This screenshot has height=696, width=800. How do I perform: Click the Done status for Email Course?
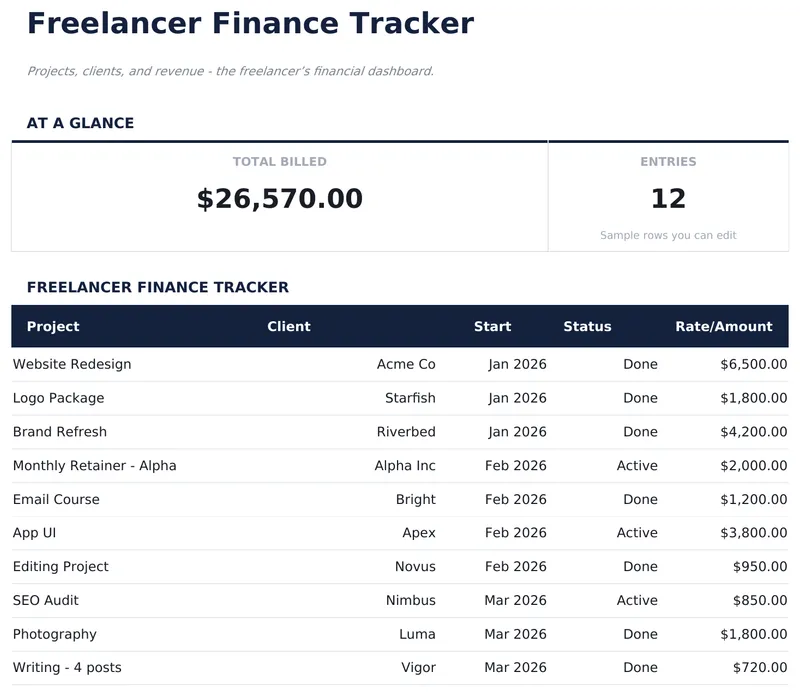point(639,499)
